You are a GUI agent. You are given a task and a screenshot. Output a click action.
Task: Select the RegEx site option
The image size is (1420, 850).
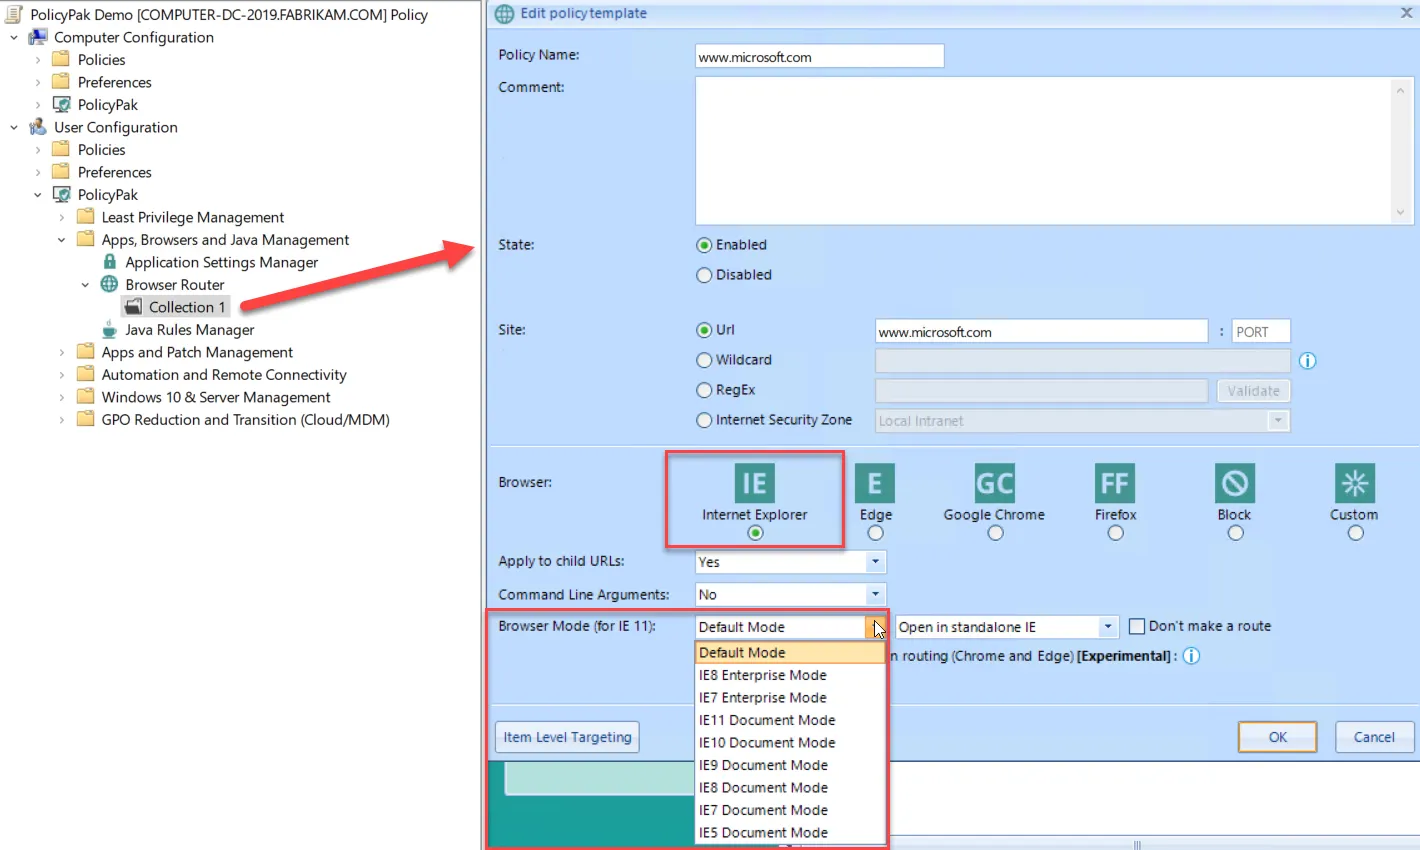click(704, 390)
